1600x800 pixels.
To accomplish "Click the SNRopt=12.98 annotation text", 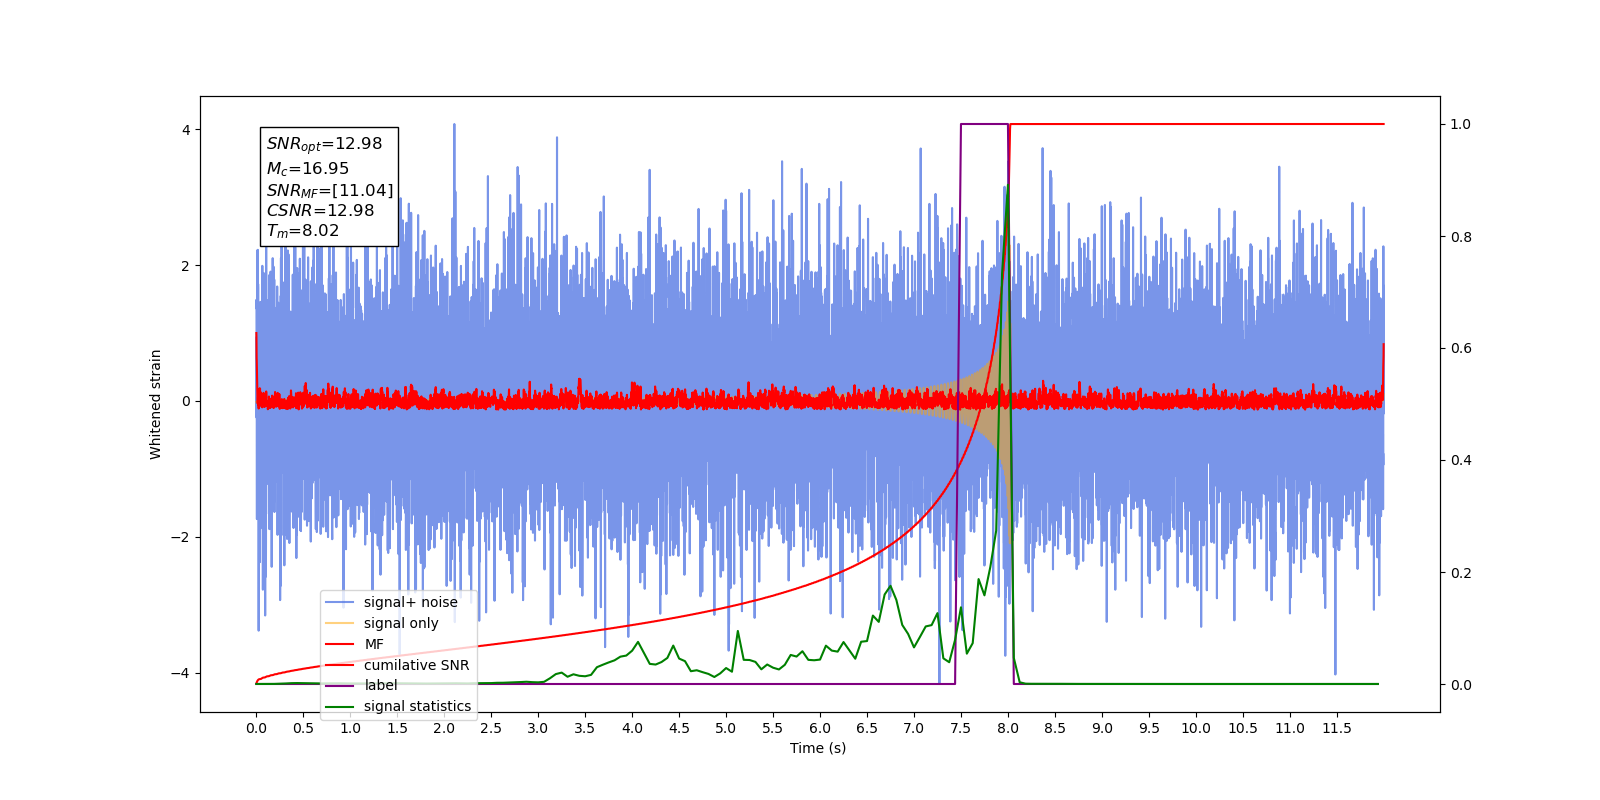I will point(324,144).
